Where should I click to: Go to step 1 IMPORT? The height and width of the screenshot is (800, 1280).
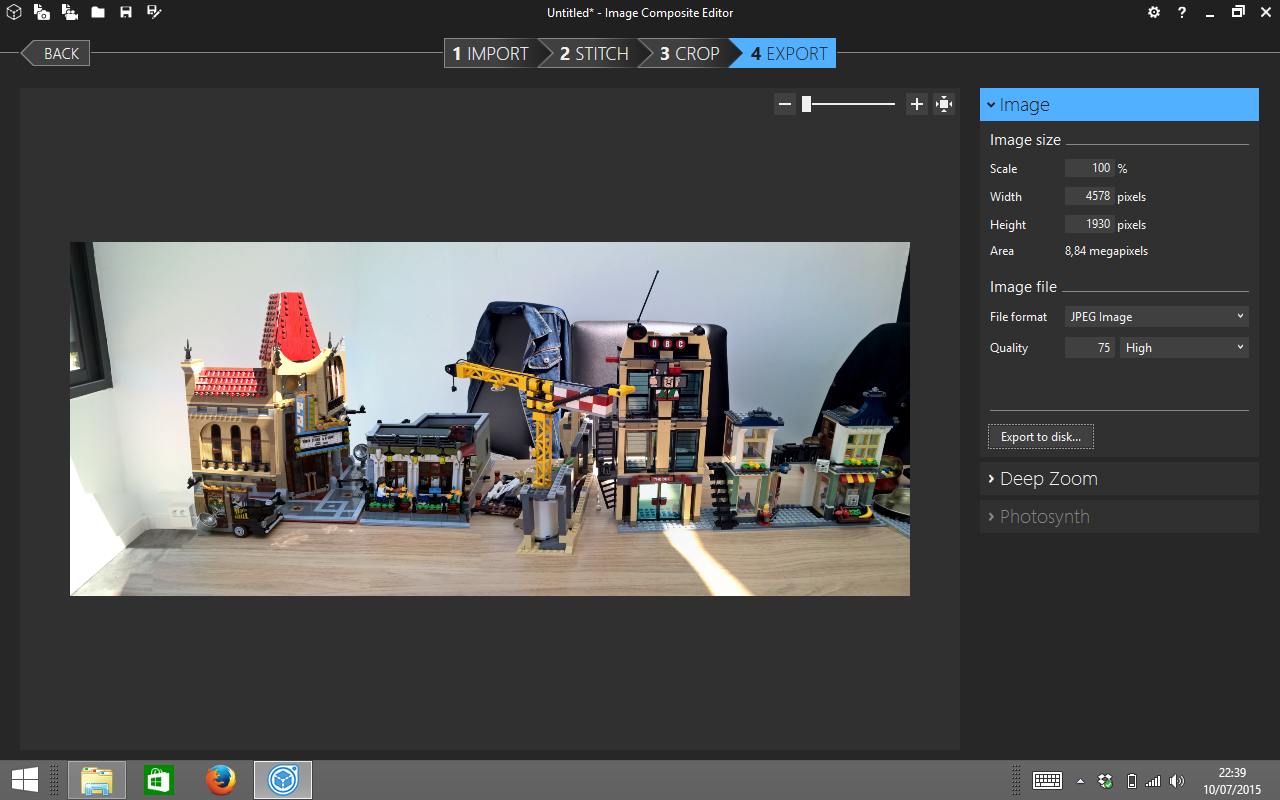click(x=490, y=53)
